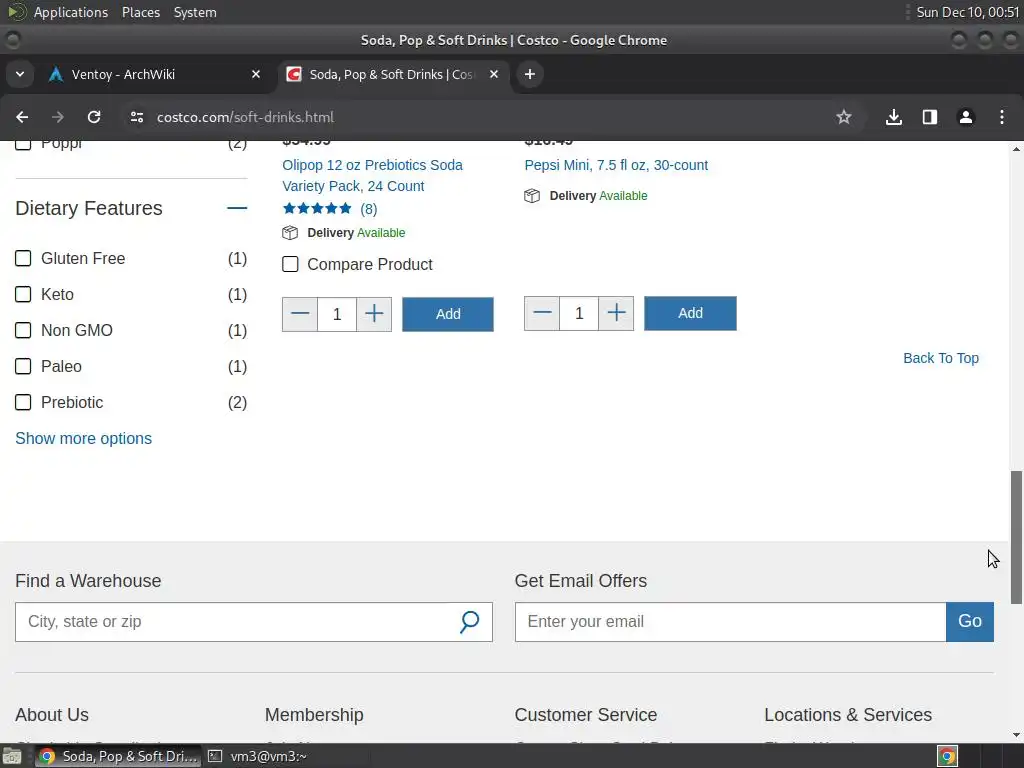This screenshot has height=768, width=1024.
Task: Focus the City, state or zip field
Action: (x=254, y=622)
